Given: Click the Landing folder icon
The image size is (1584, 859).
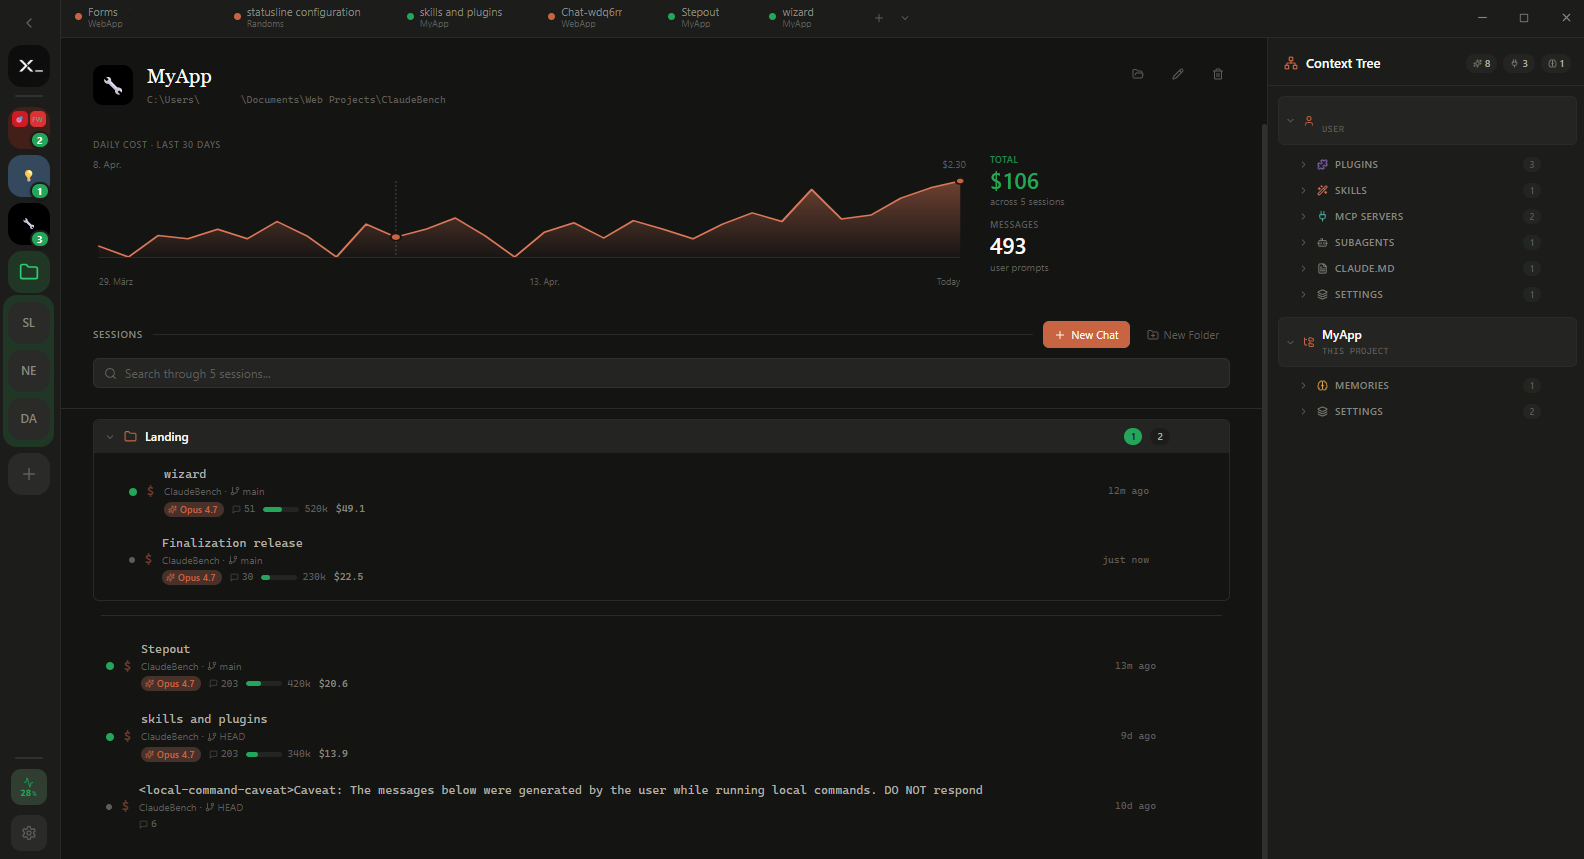Looking at the screenshot, I should tap(130, 436).
